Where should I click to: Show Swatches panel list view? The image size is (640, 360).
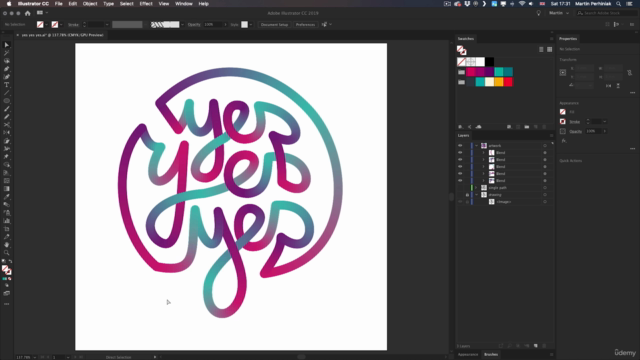(541, 49)
